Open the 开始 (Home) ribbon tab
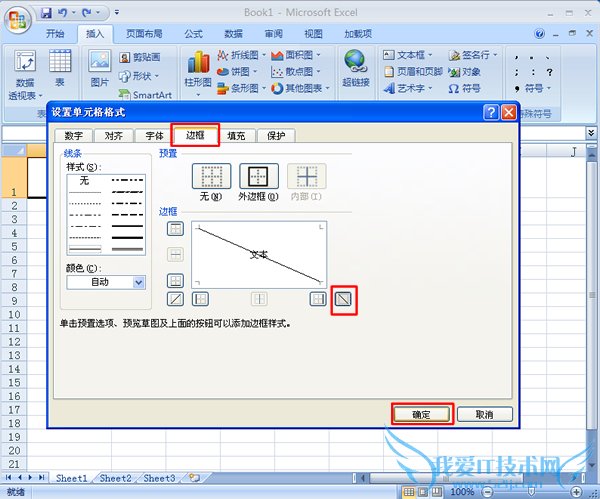The width and height of the screenshot is (600, 499). [55, 34]
